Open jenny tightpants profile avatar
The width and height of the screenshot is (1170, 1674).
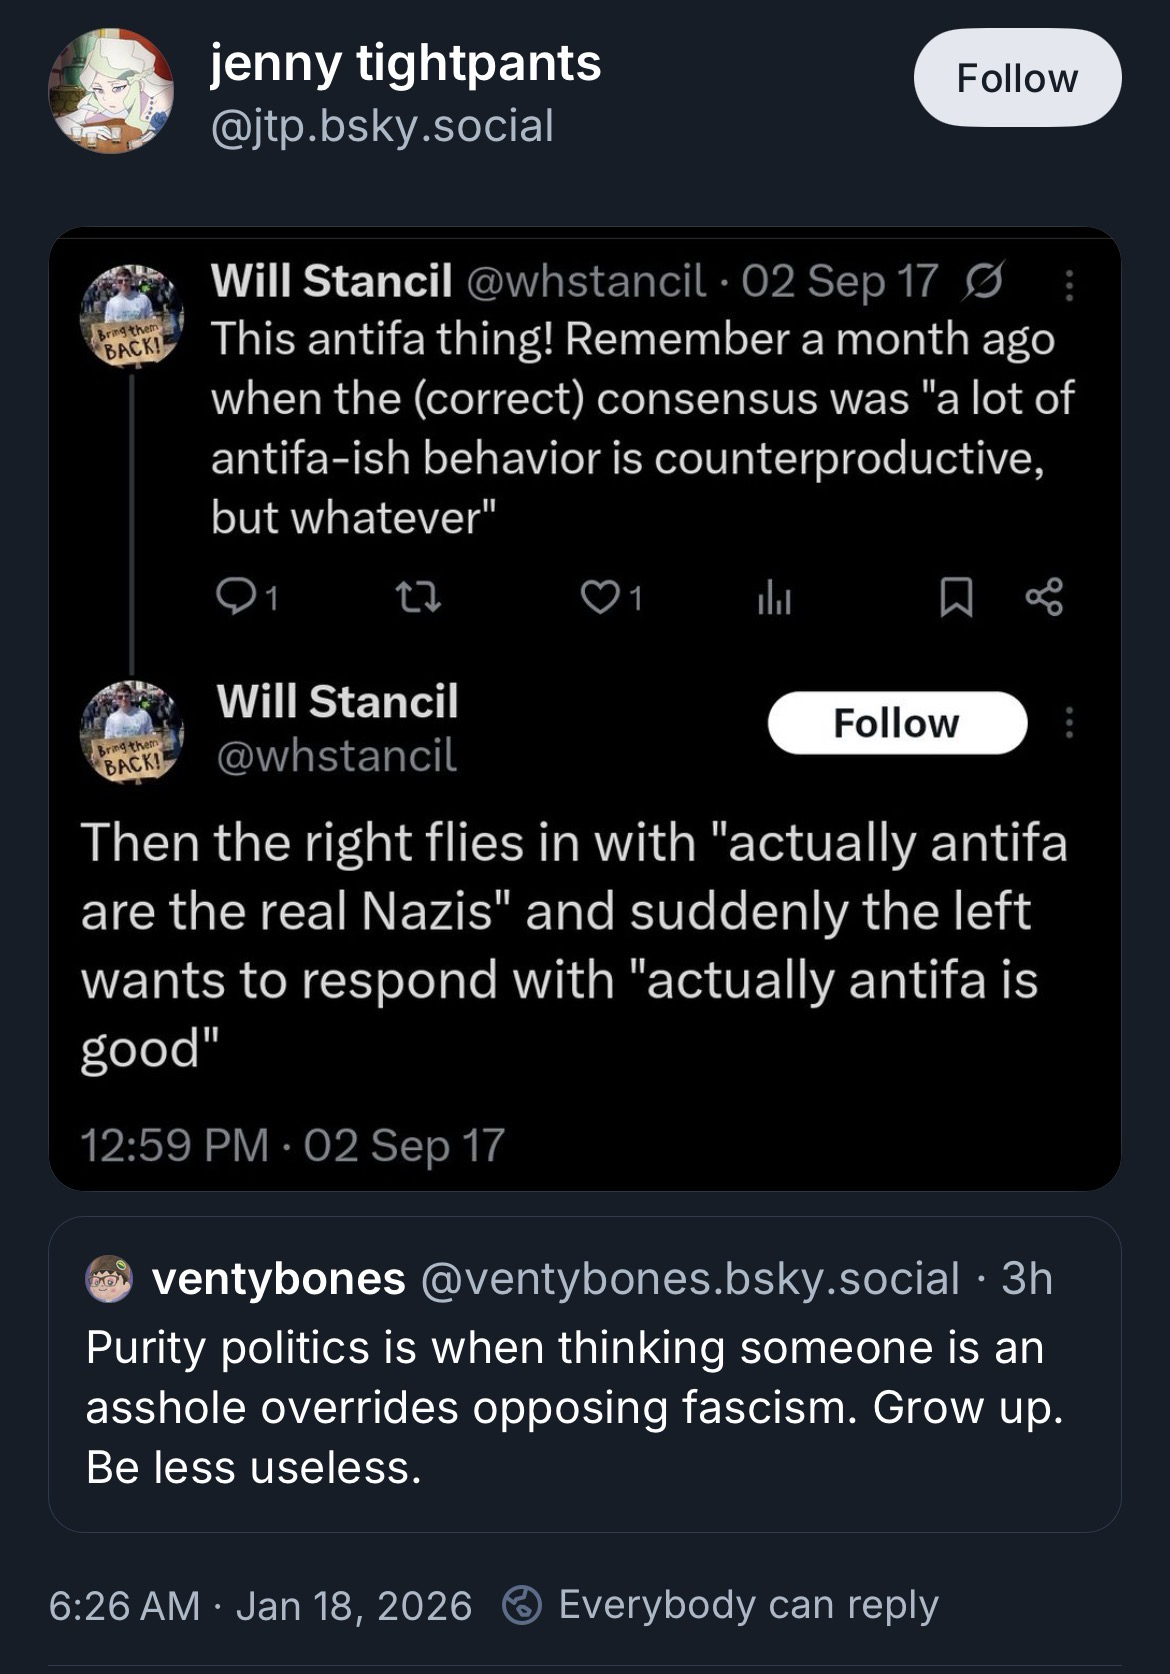110,91
